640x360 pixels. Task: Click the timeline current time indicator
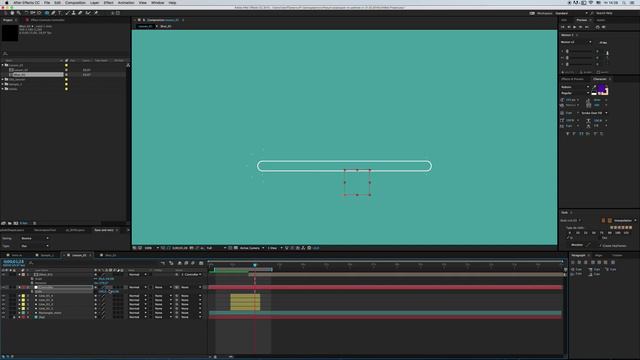click(x=255, y=265)
